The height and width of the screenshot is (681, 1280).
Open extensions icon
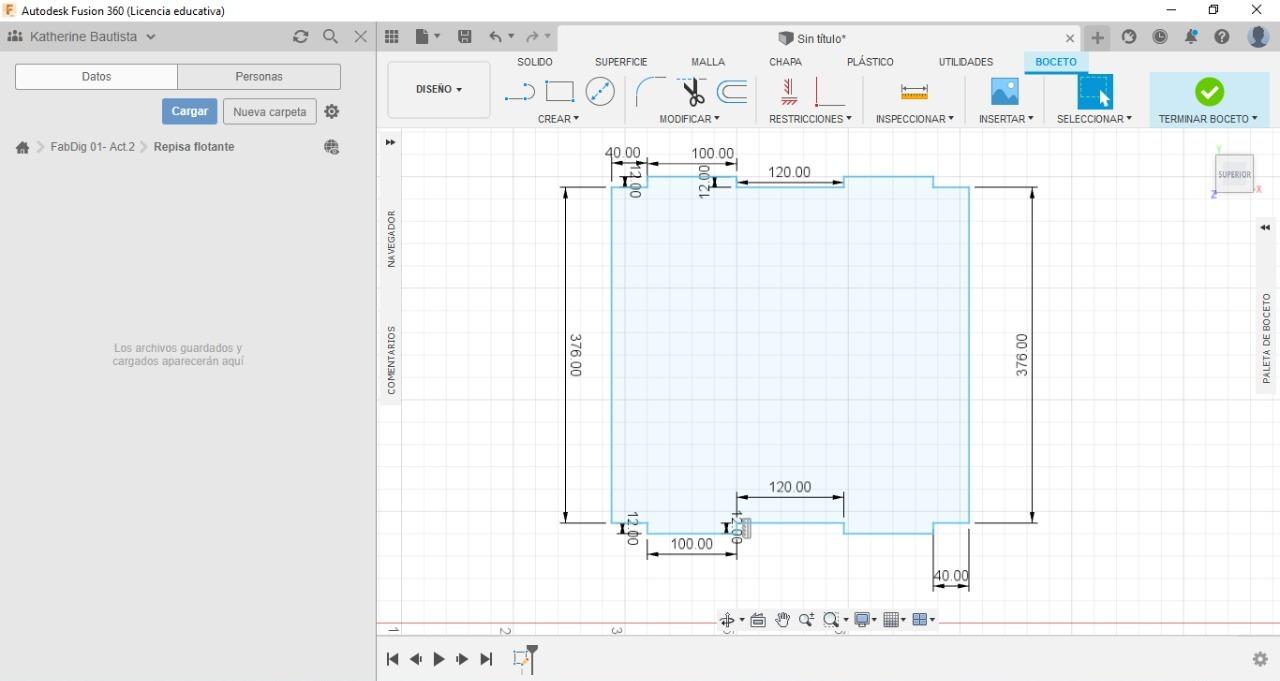[1129, 37]
